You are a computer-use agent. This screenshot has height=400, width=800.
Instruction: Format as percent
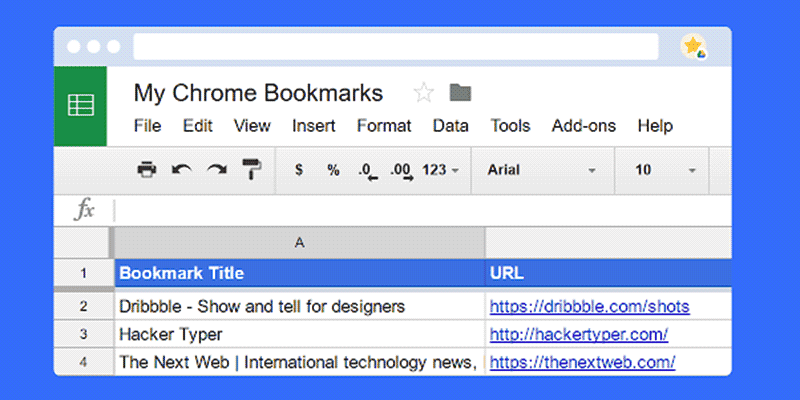tap(333, 170)
